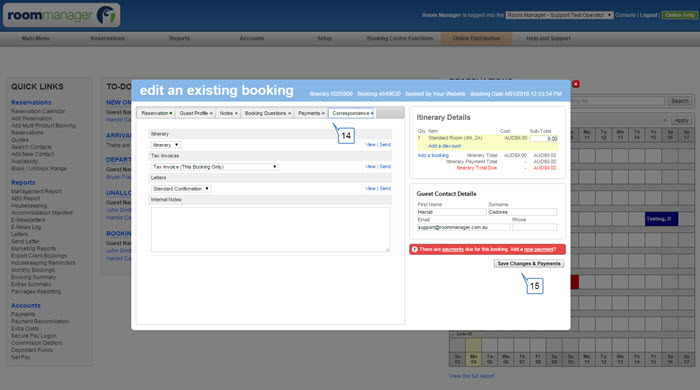Image resolution: width=700 pixels, height=390 pixels.
Task: Switch to the Reservation tab
Action: [156, 113]
